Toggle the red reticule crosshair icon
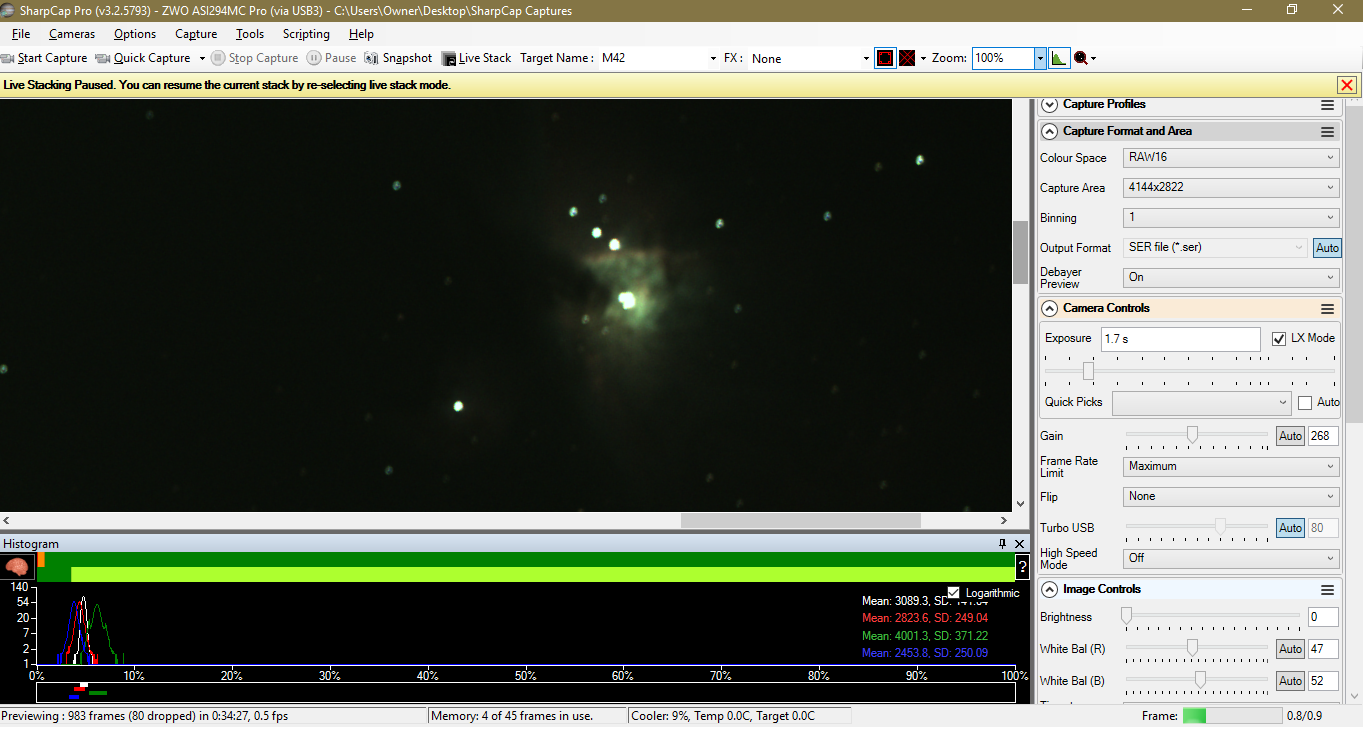This screenshot has height=735, width=1371. pos(907,58)
